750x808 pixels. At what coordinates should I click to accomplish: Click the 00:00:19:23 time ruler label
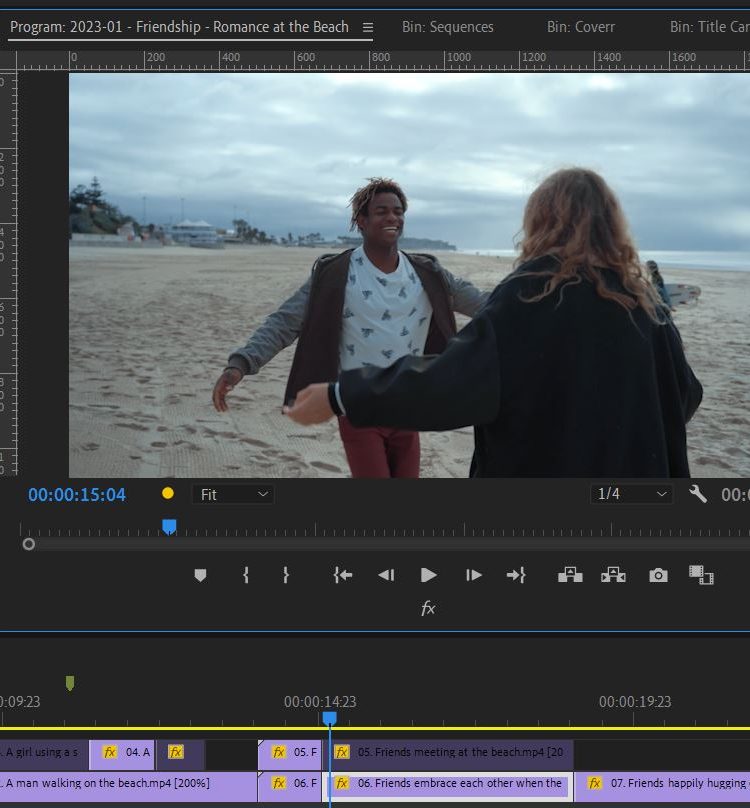coord(635,702)
